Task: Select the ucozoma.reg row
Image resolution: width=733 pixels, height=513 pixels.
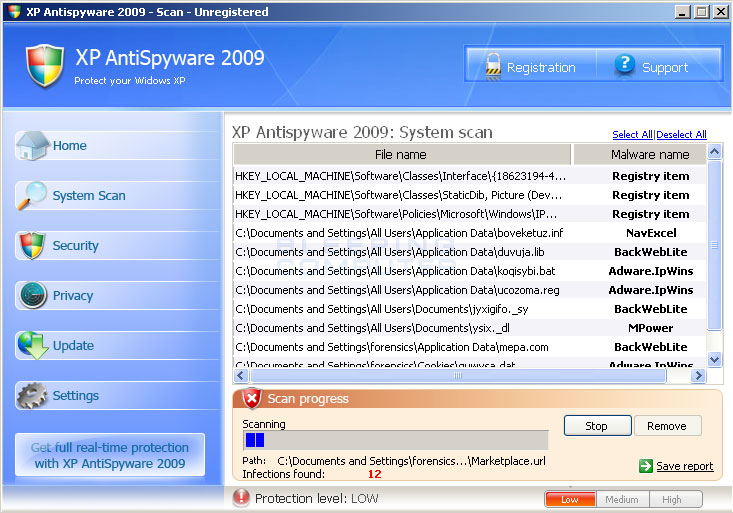Action: coord(469,290)
